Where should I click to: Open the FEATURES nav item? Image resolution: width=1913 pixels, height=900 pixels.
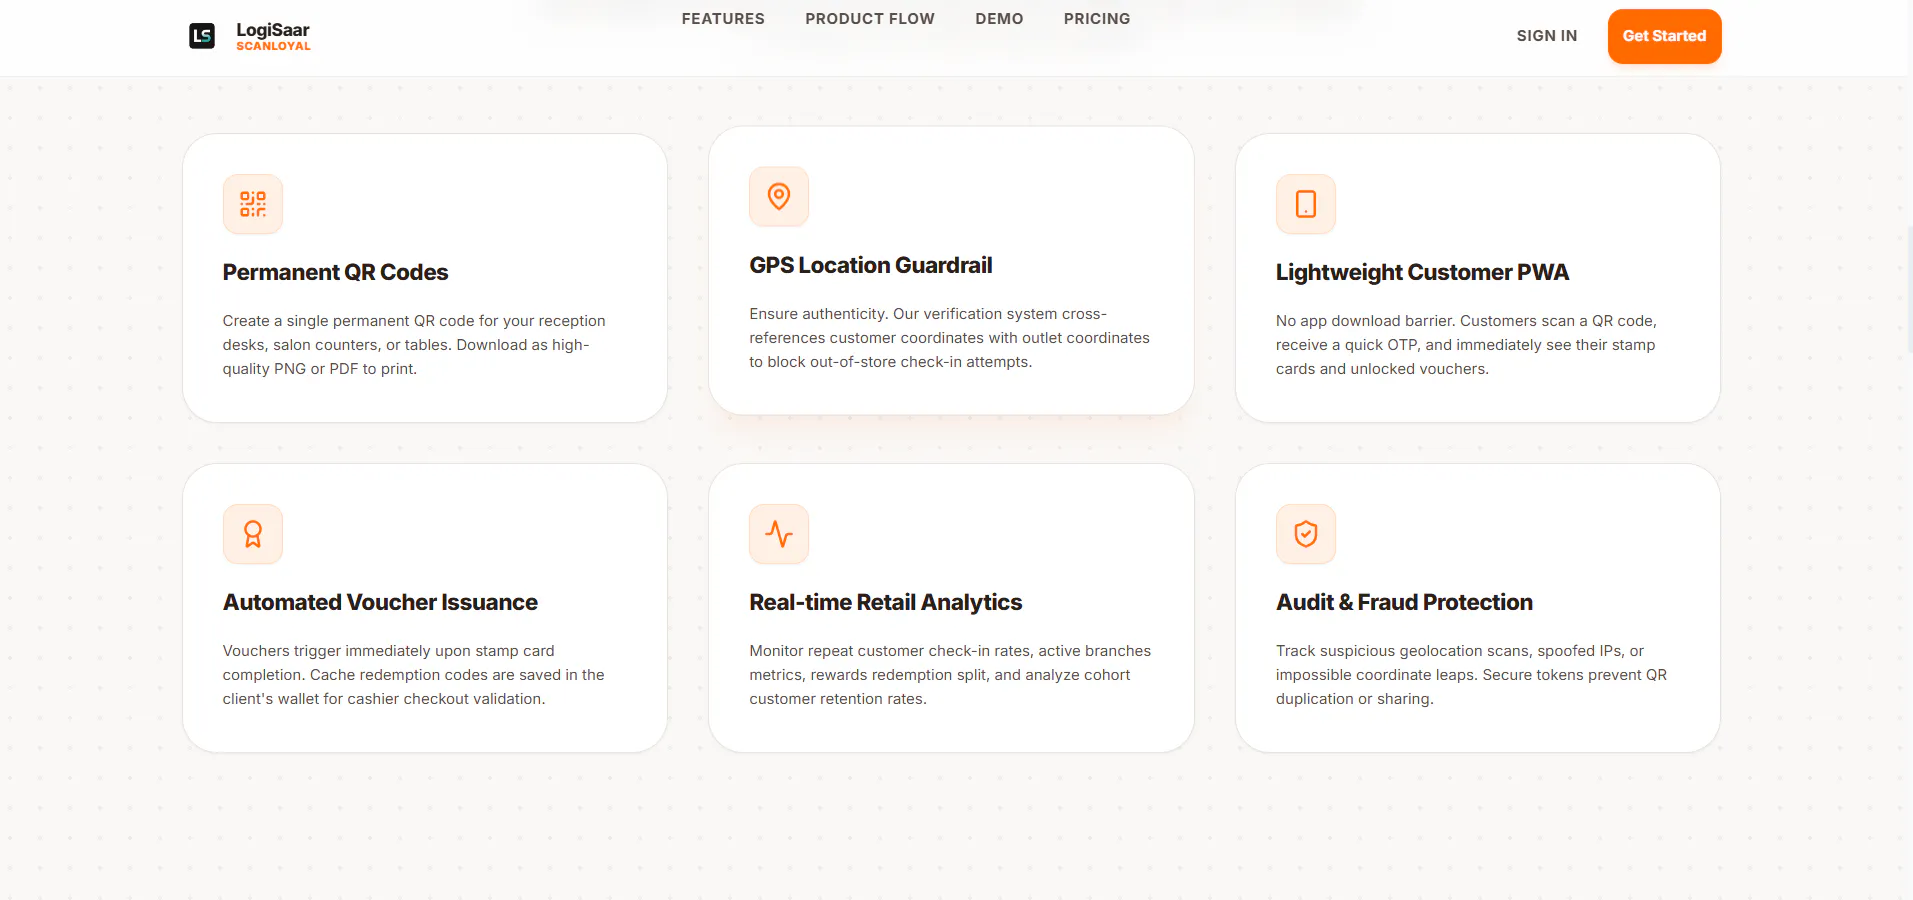[x=723, y=19]
